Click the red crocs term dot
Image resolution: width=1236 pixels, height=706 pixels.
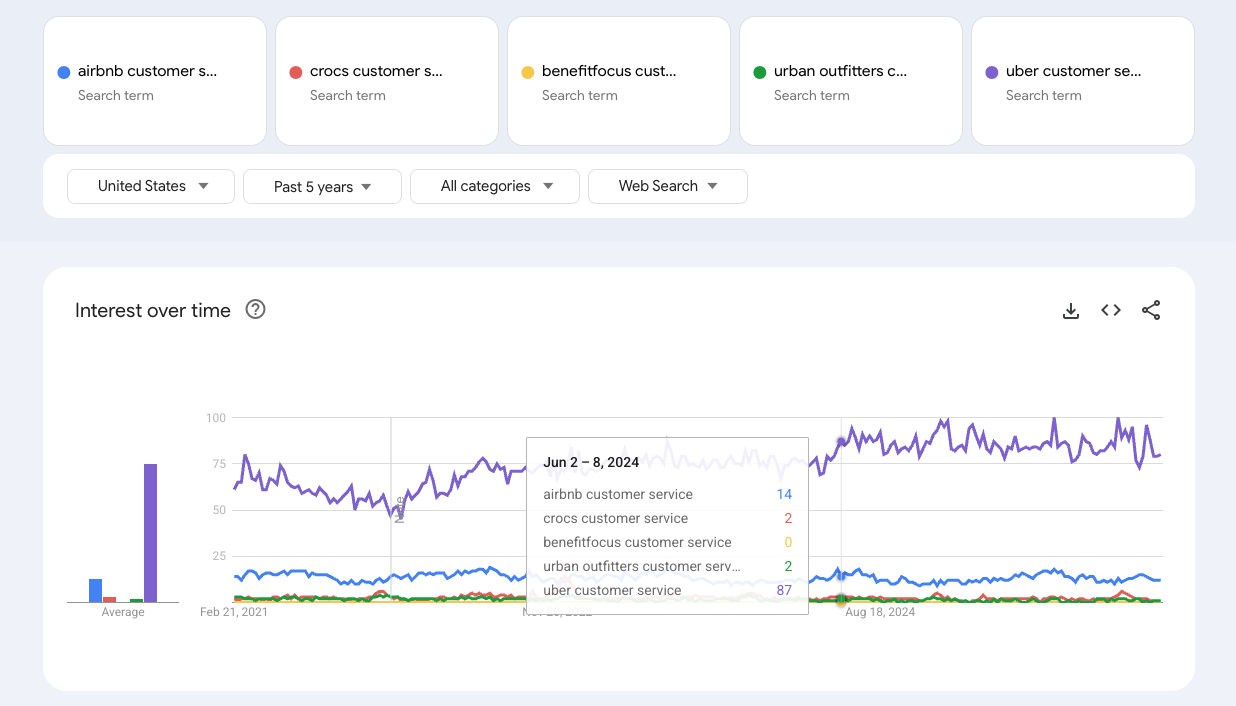pos(295,72)
